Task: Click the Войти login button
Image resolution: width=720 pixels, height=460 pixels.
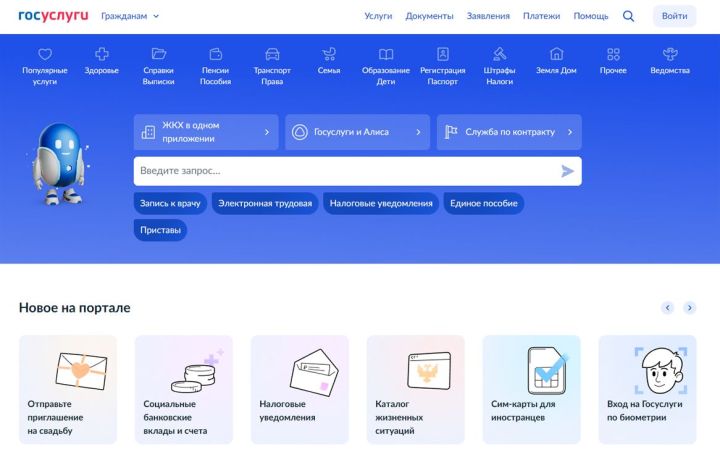Action: coord(674,16)
